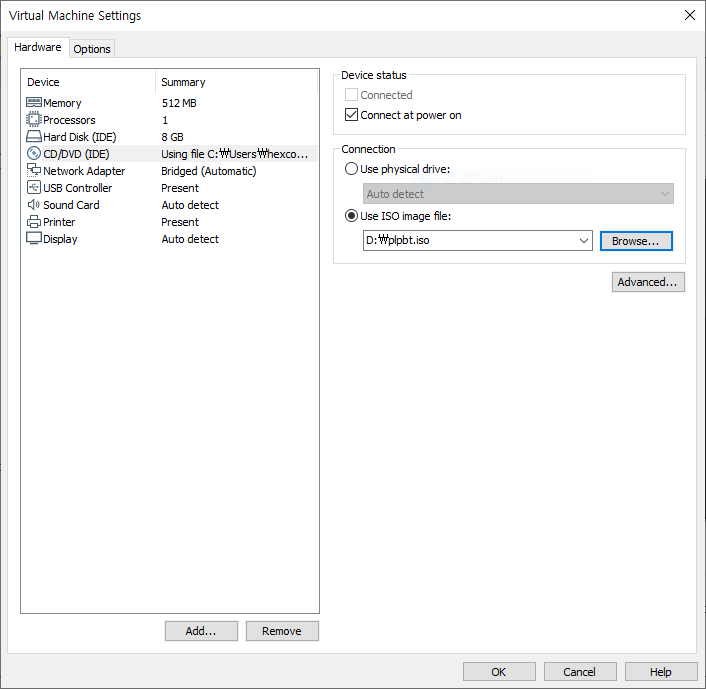706x689 pixels.
Task: Open the Auto detect physical drive dropdown
Action: click(x=518, y=194)
